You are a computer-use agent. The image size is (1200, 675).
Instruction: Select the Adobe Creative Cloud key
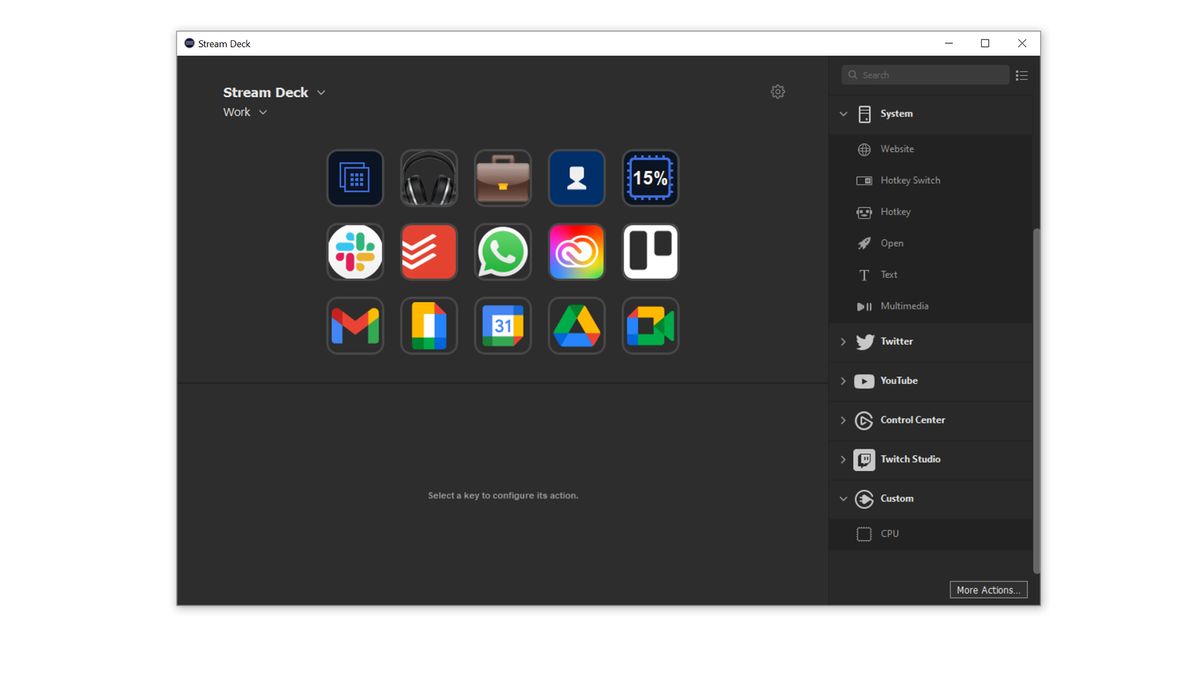click(x=577, y=252)
